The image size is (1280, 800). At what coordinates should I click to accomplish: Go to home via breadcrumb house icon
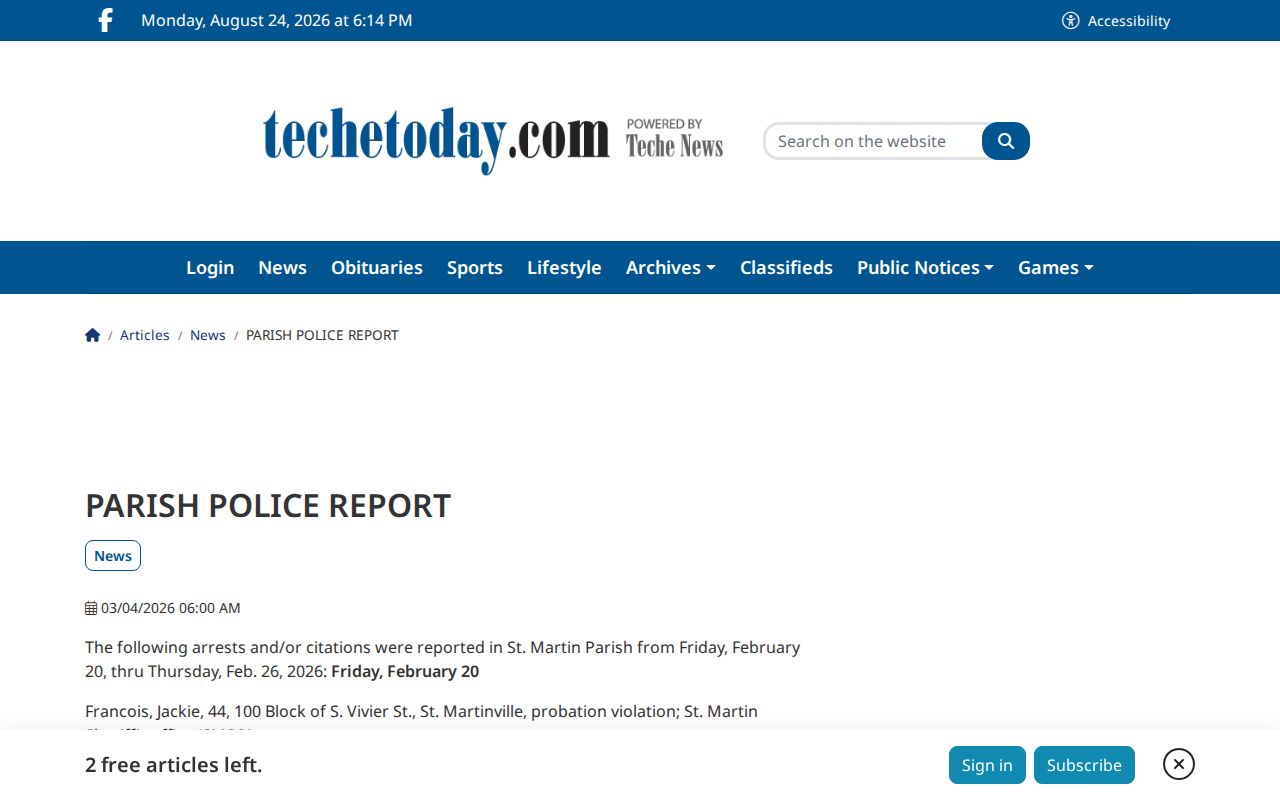[x=93, y=335]
